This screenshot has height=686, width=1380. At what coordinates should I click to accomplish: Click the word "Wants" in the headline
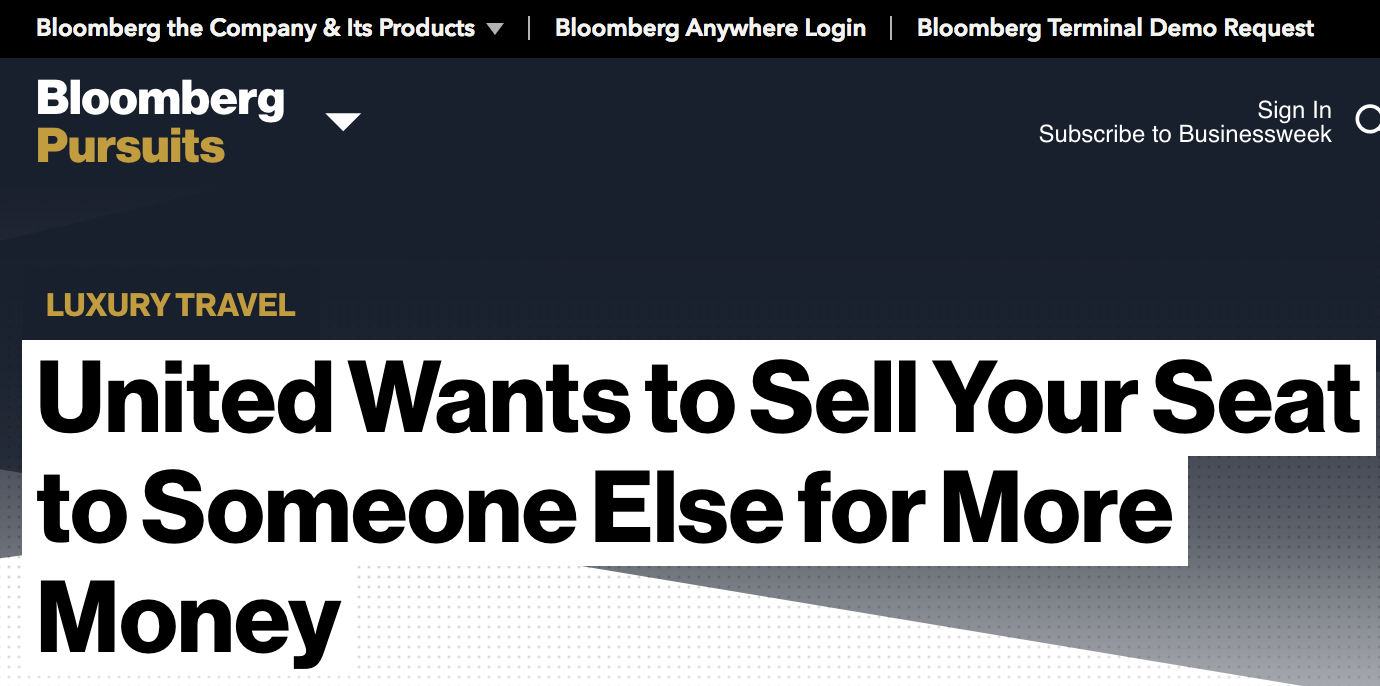pyautogui.click(x=492, y=399)
